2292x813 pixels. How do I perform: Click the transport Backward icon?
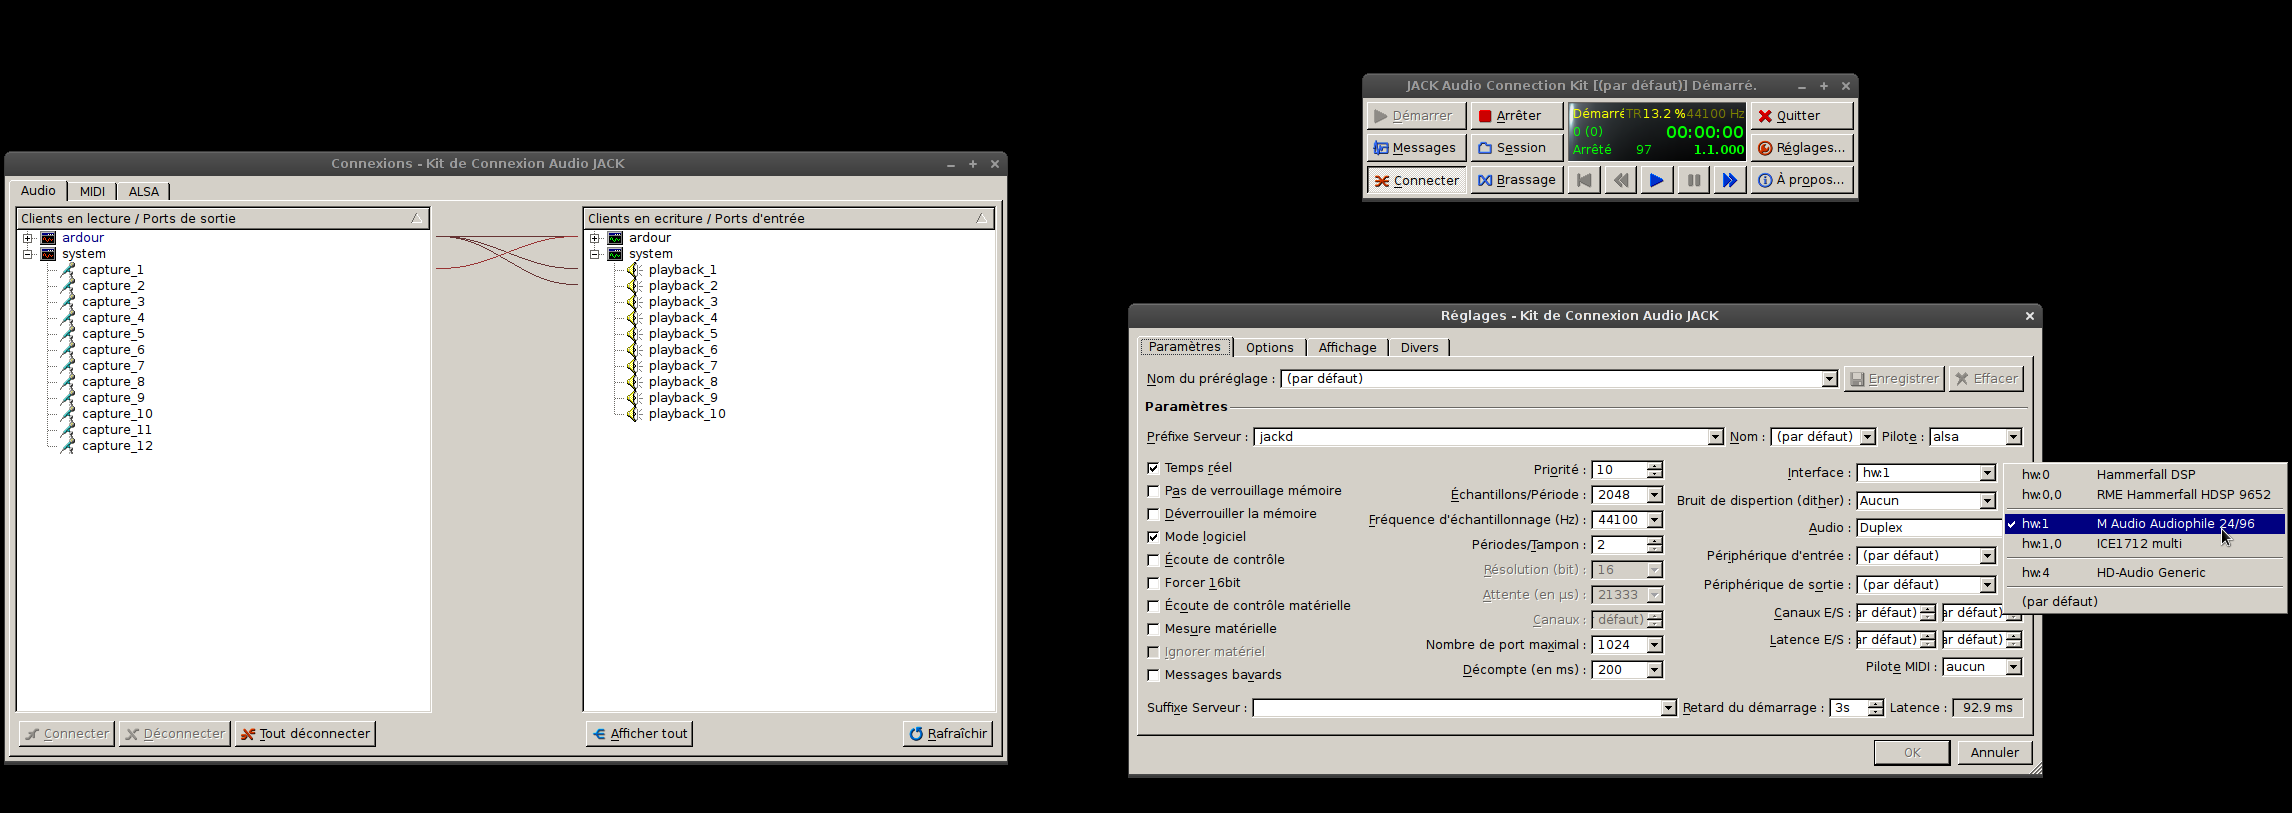pyautogui.click(x=1620, y=180)
